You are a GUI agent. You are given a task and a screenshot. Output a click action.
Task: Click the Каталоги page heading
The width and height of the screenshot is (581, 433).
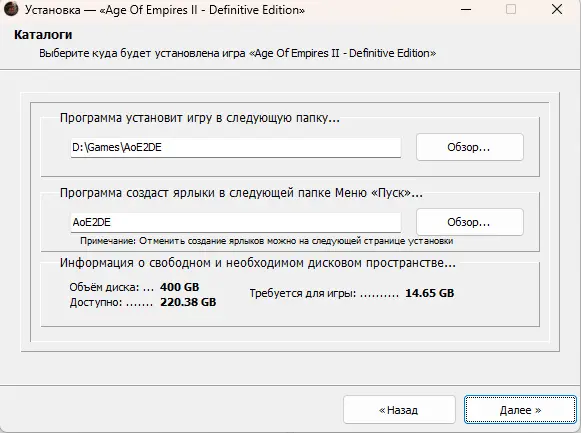[43, 35]
